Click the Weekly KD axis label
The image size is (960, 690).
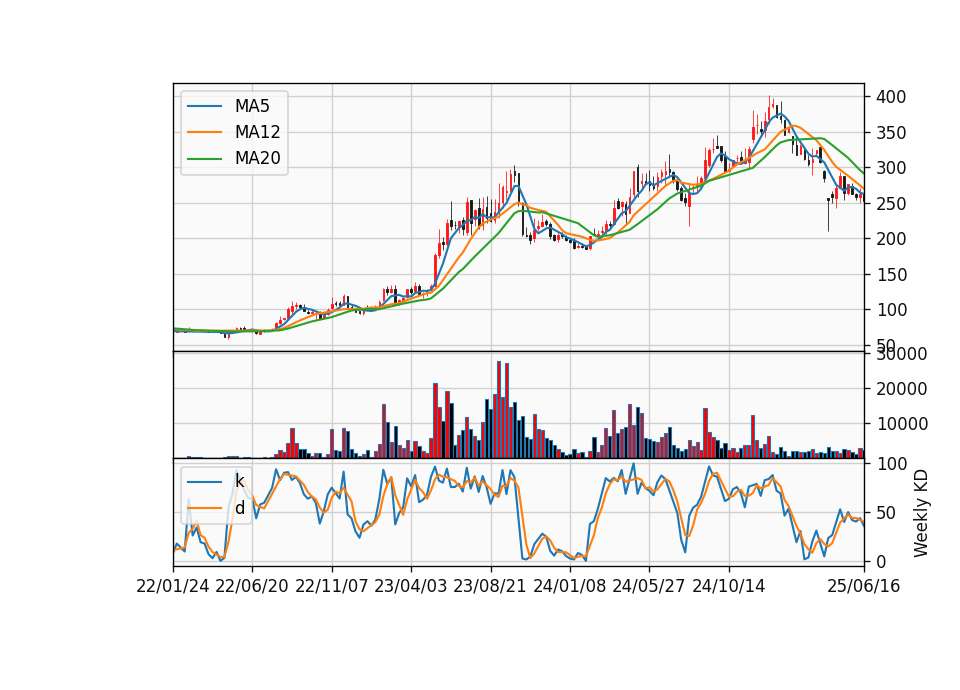click(x=920, y=513)
